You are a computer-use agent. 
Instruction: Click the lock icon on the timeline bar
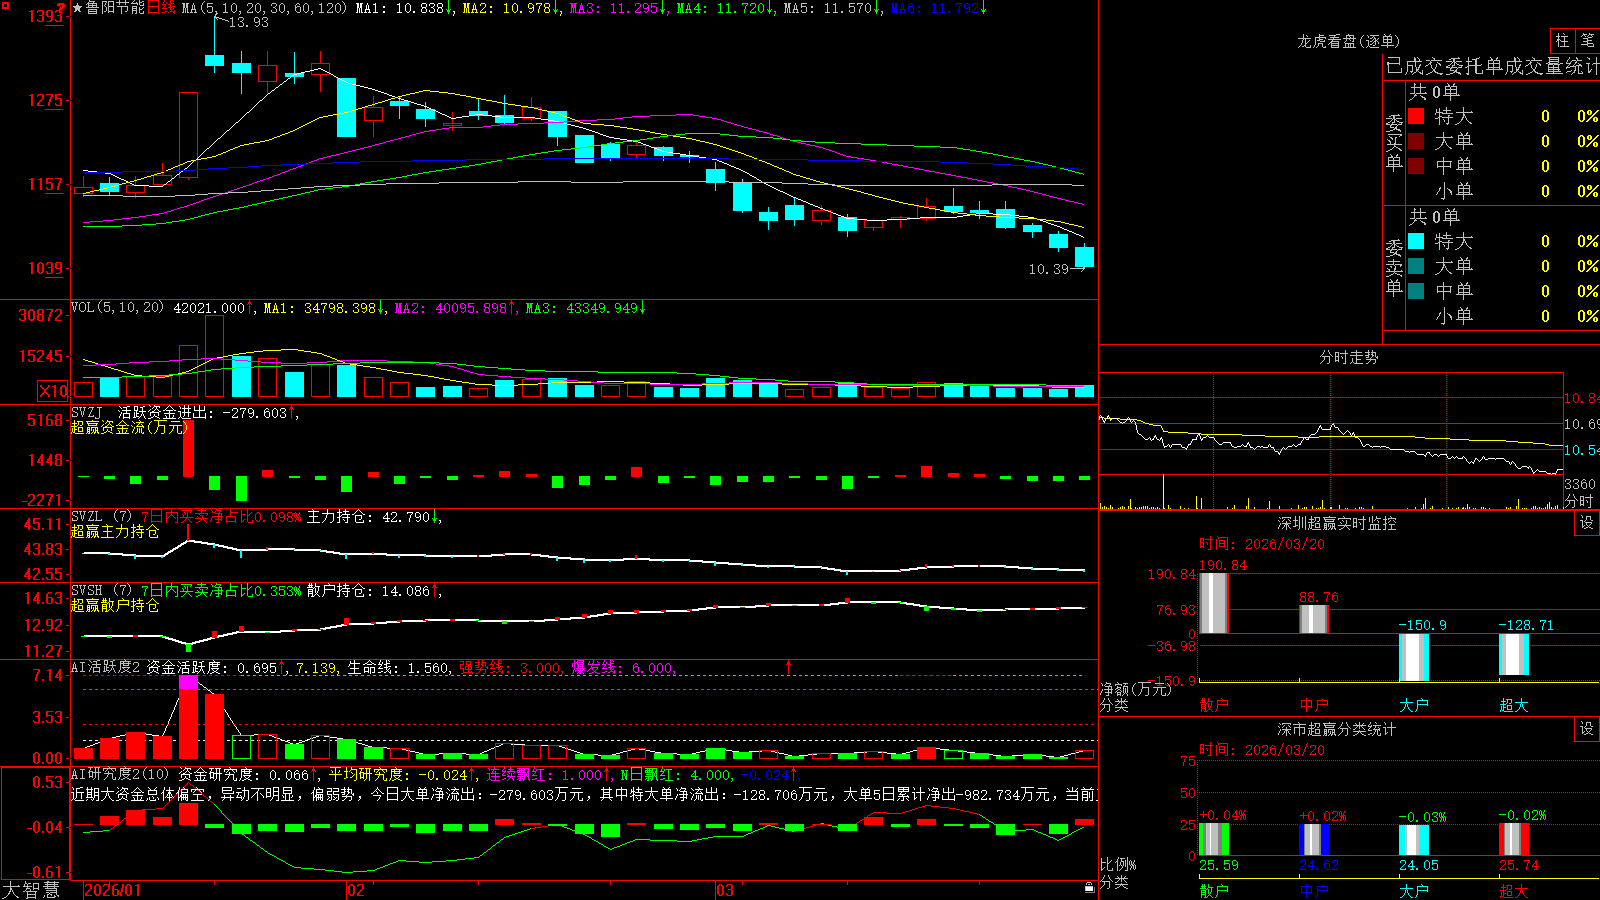(1089, 888)
